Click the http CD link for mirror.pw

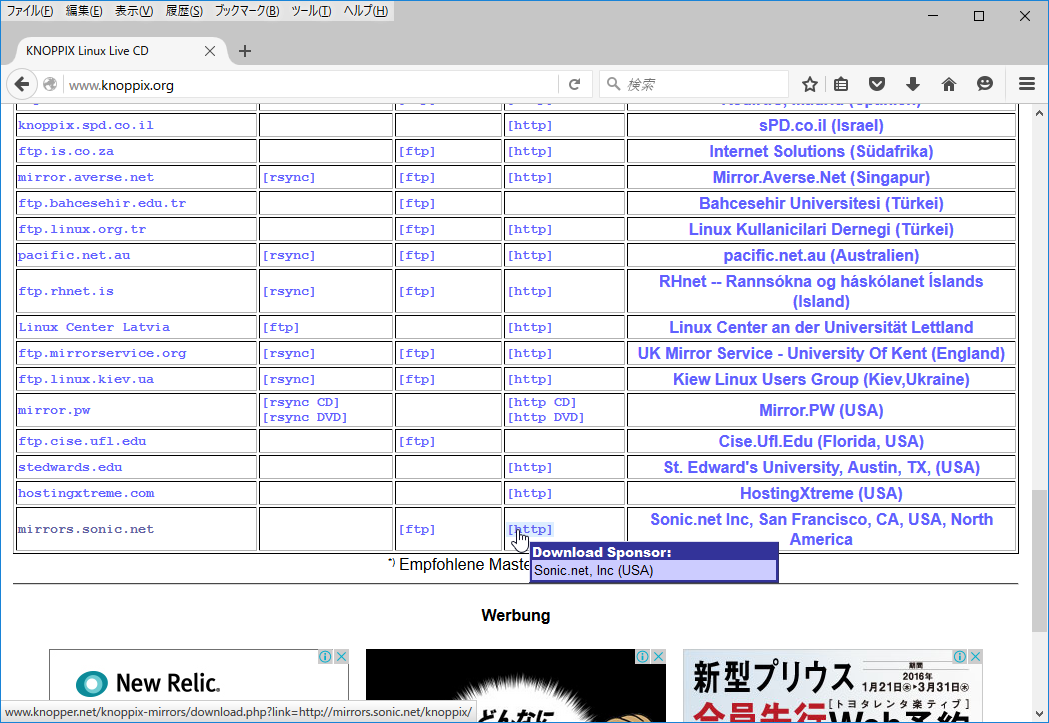click(x=542, y=402)
